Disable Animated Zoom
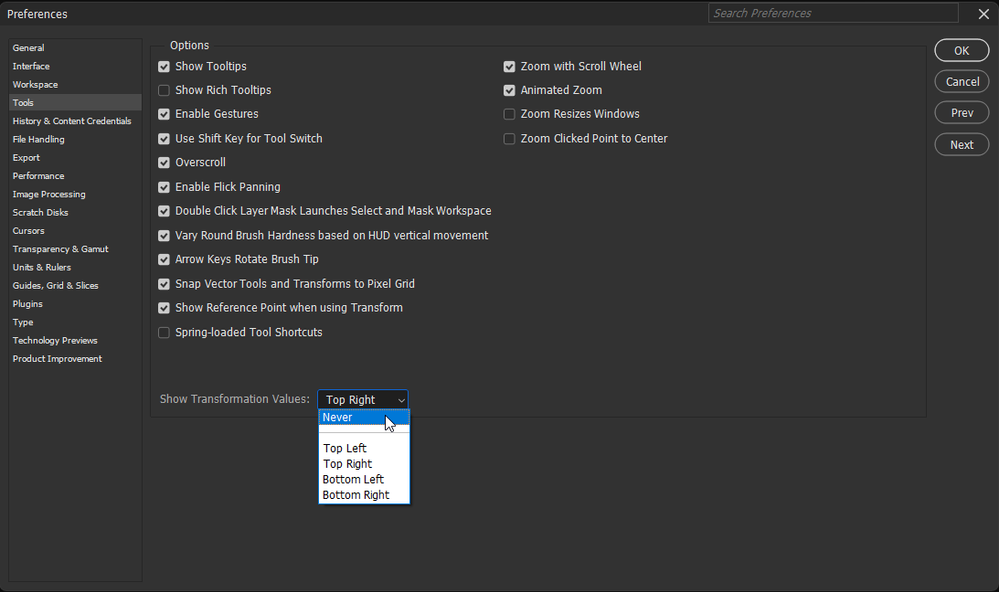Screen dimensions: 999x592 [509, 90]
